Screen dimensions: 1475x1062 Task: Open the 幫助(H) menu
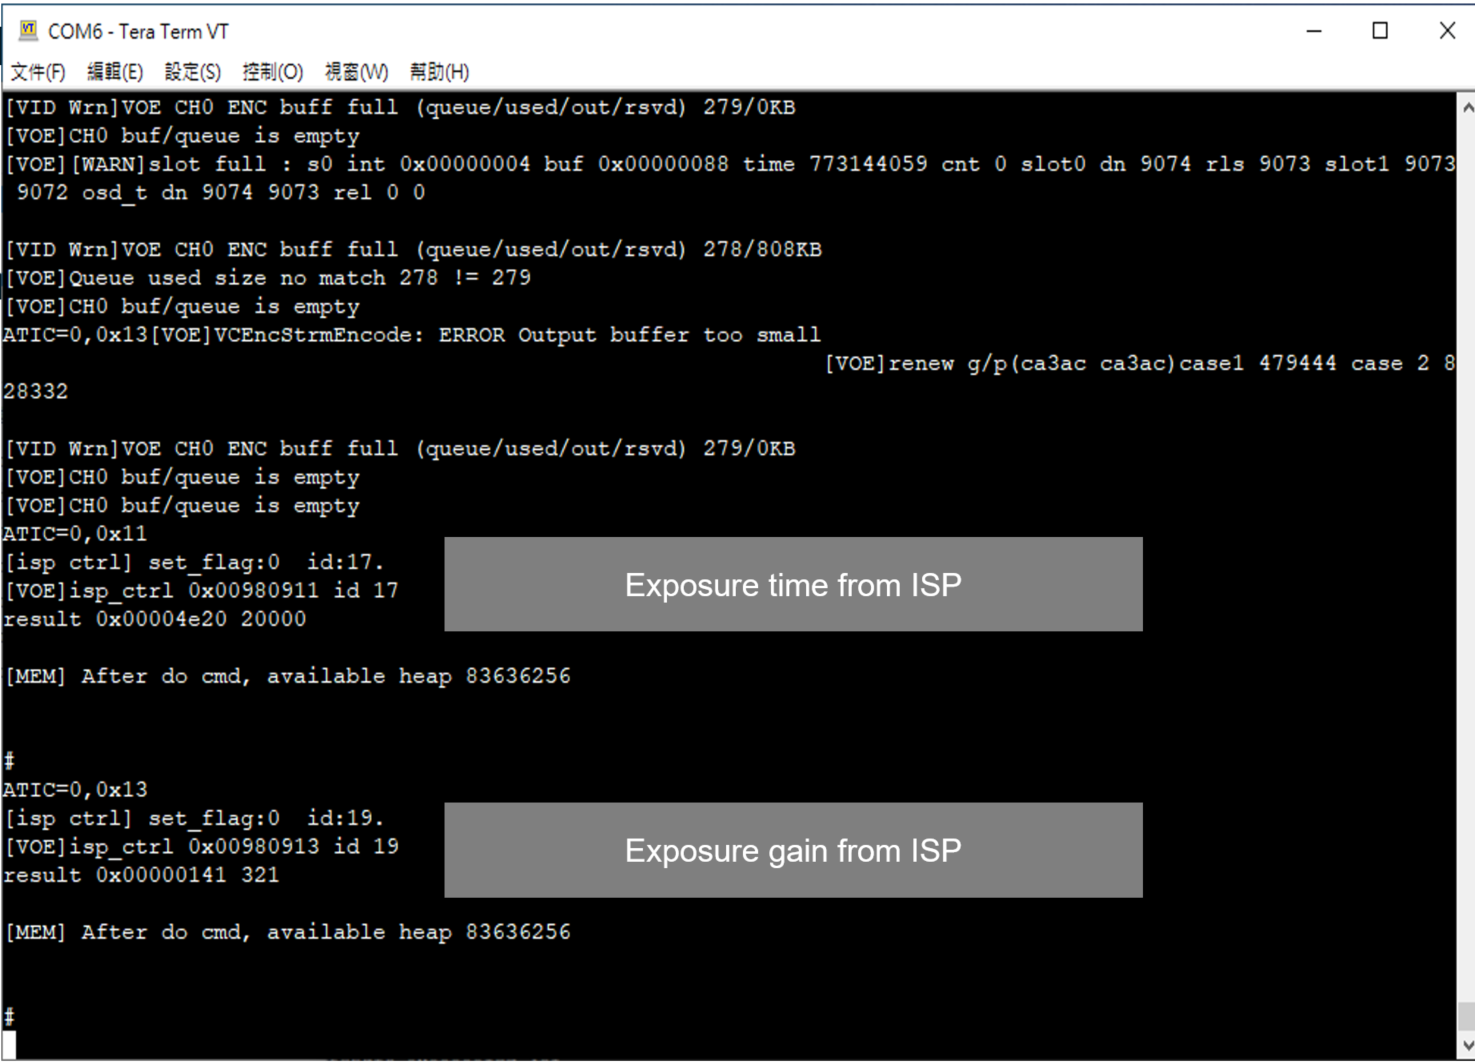coord(439,72)
